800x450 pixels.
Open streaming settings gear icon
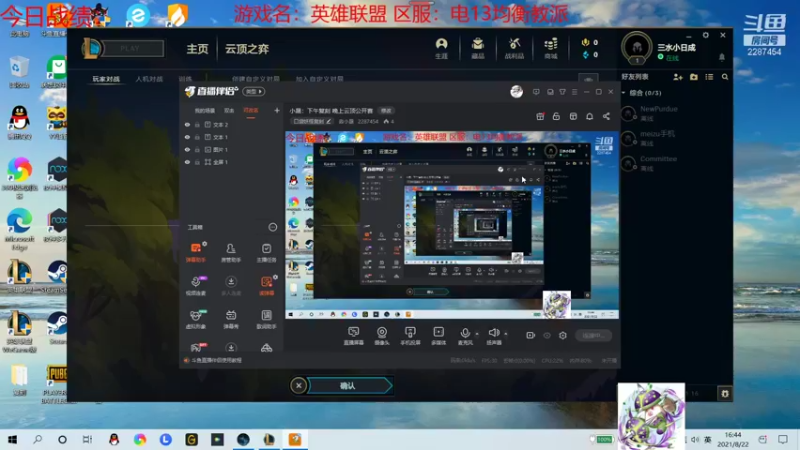click(563, 335)
